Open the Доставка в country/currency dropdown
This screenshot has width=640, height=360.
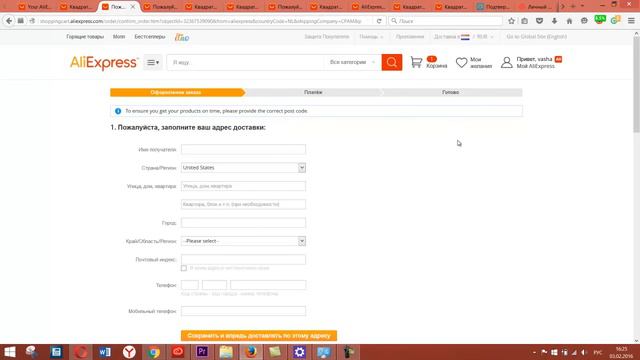tap(464, 37)
